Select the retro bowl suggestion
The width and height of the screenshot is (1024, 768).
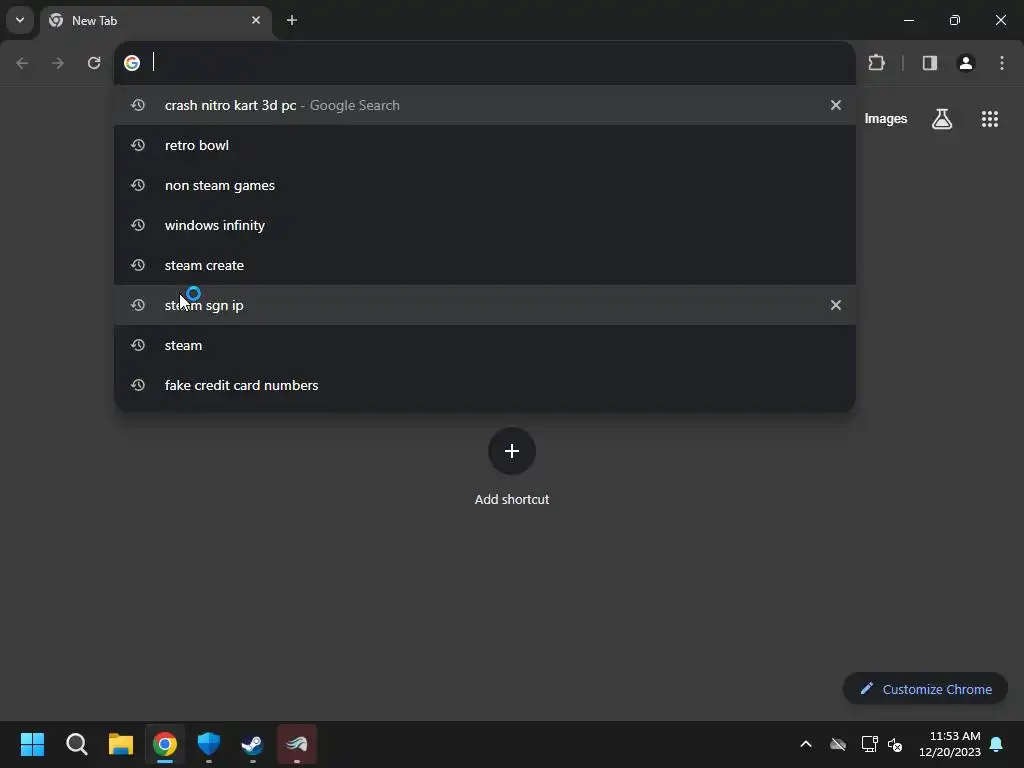[x=485, y=145]
